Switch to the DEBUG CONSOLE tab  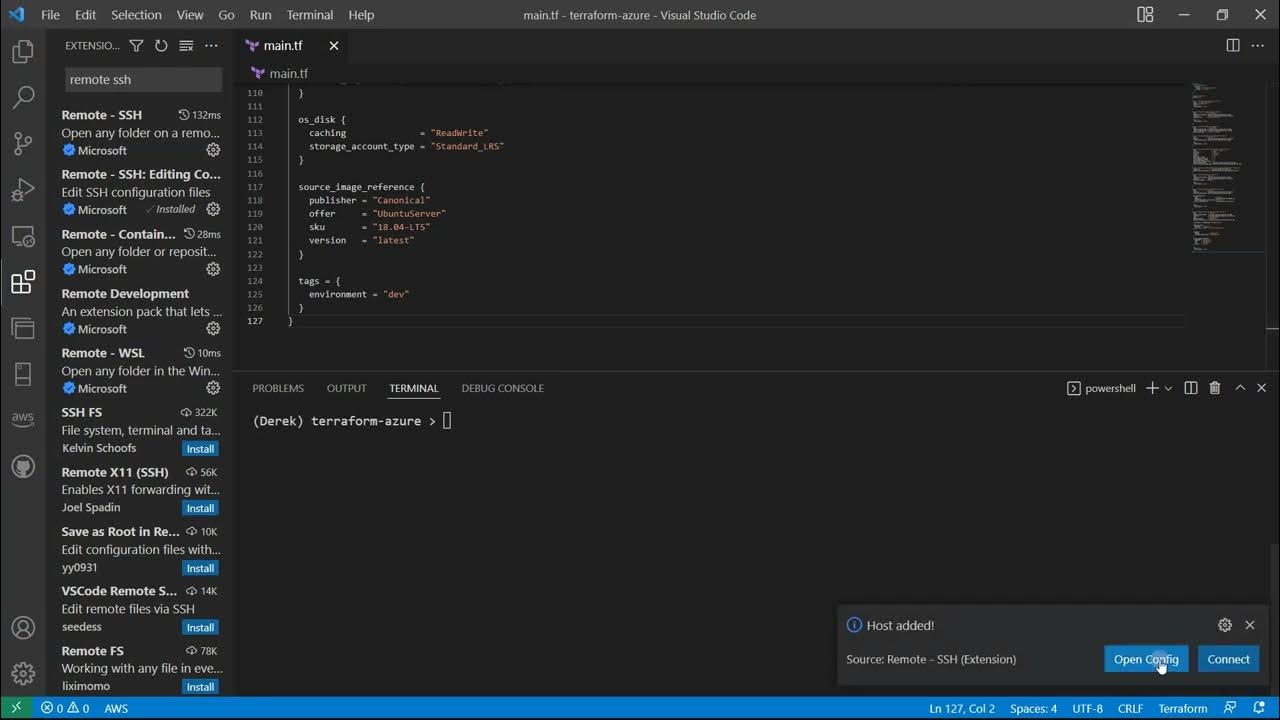tap(503, 388)
